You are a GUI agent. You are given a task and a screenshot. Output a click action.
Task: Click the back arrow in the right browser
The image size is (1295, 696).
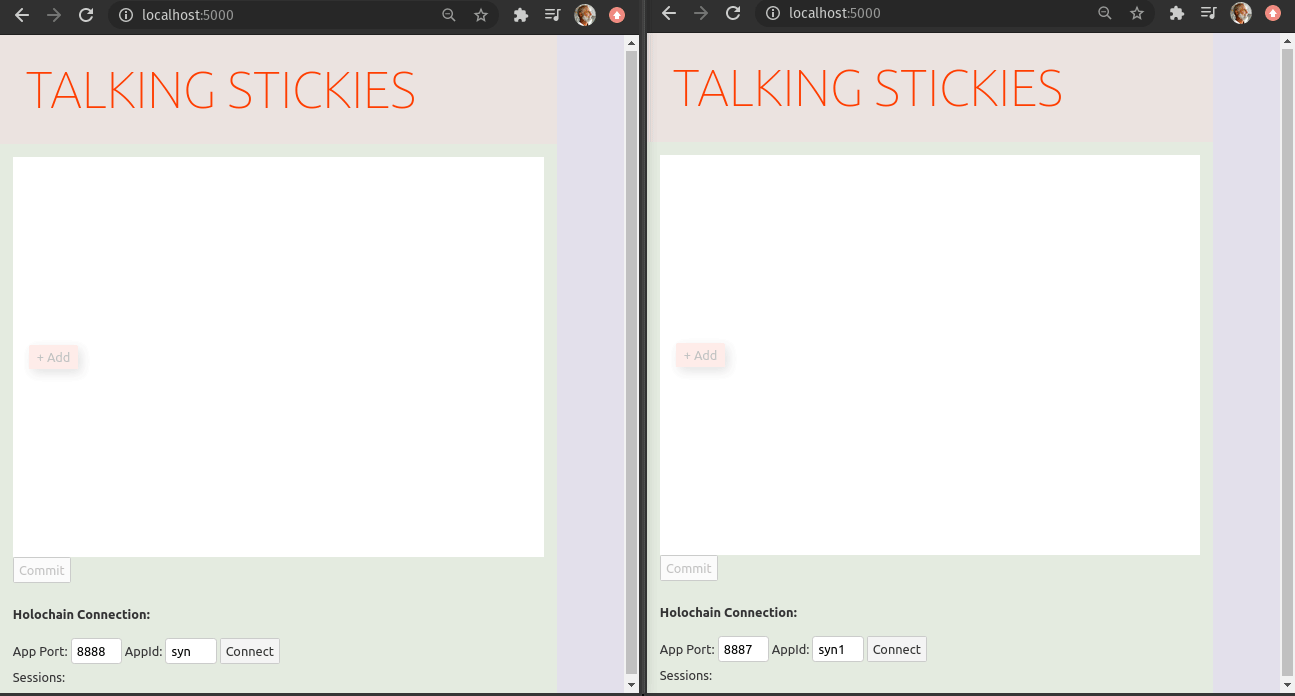tap(669, 14)
